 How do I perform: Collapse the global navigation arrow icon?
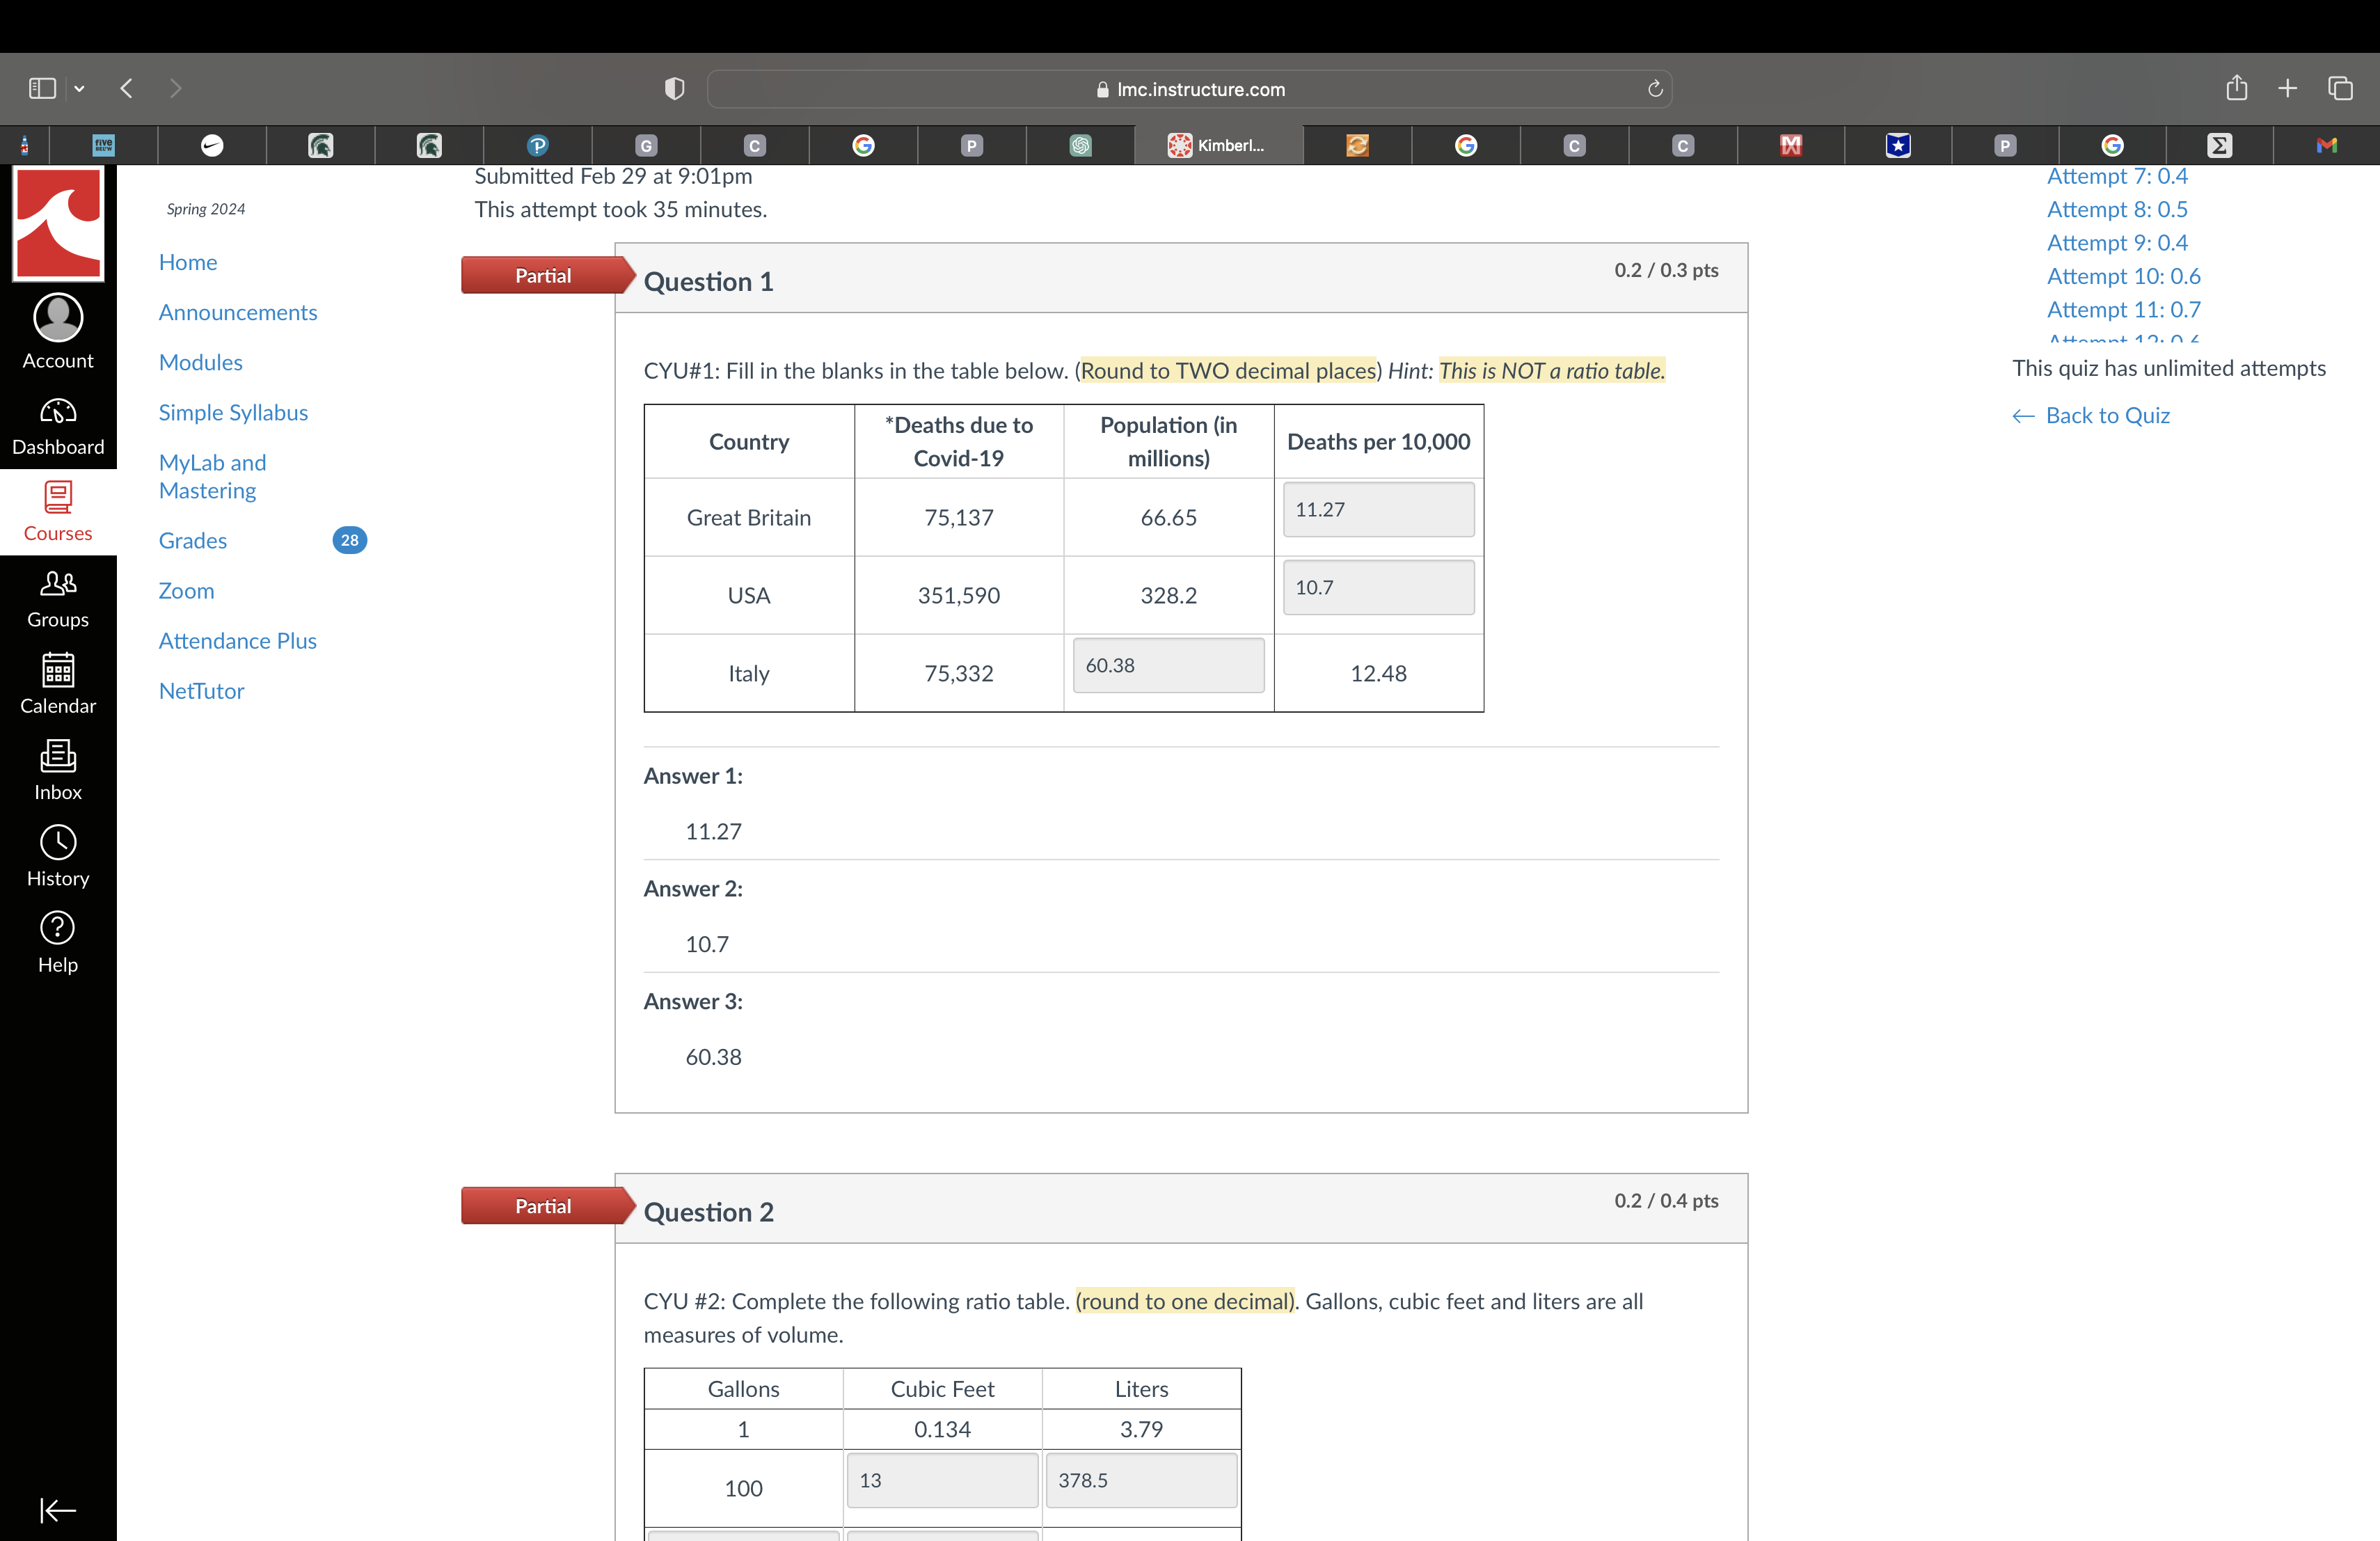(58, 1509)
